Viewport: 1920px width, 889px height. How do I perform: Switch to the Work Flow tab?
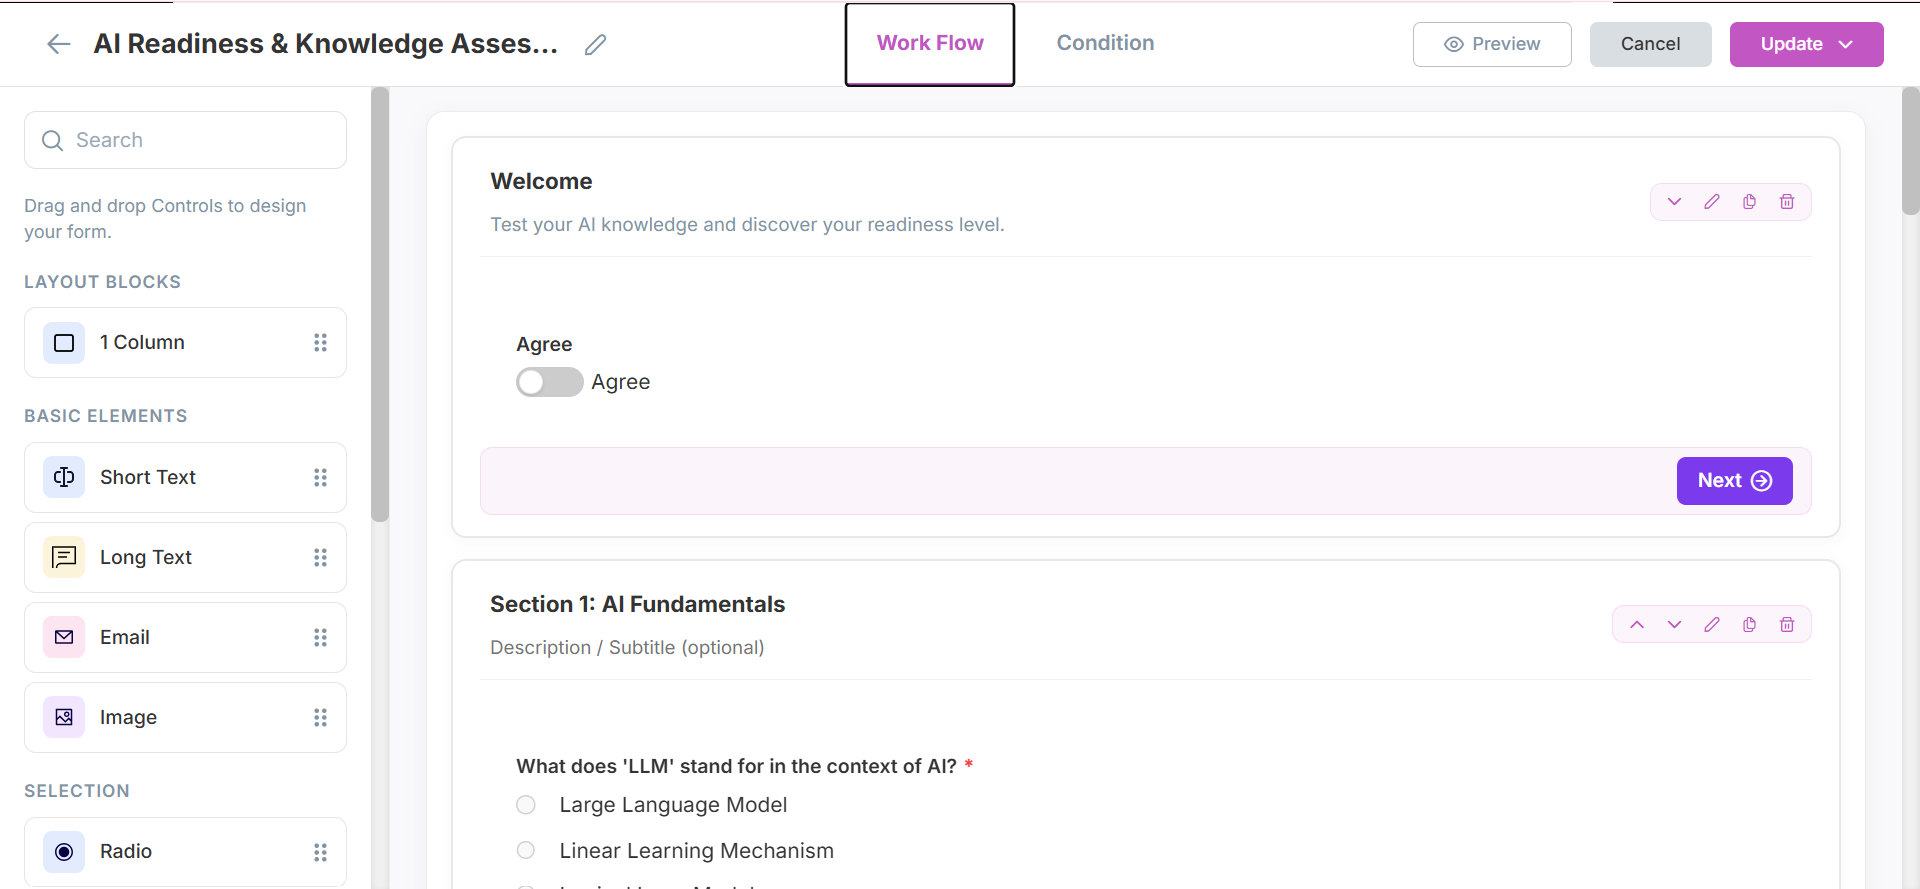(x=930, y=43)
